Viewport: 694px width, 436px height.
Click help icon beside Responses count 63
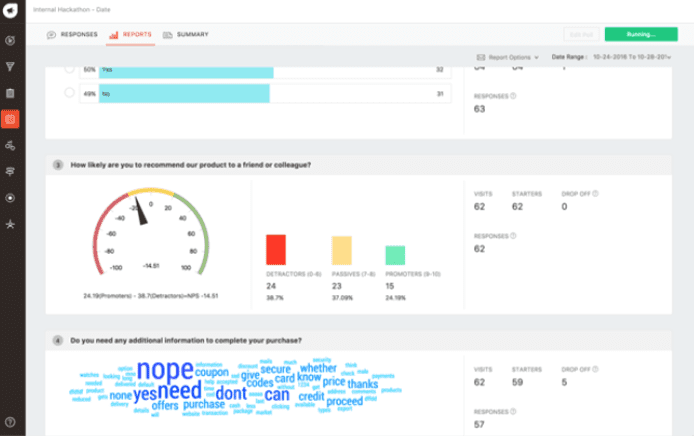click(x=513, y=96)
